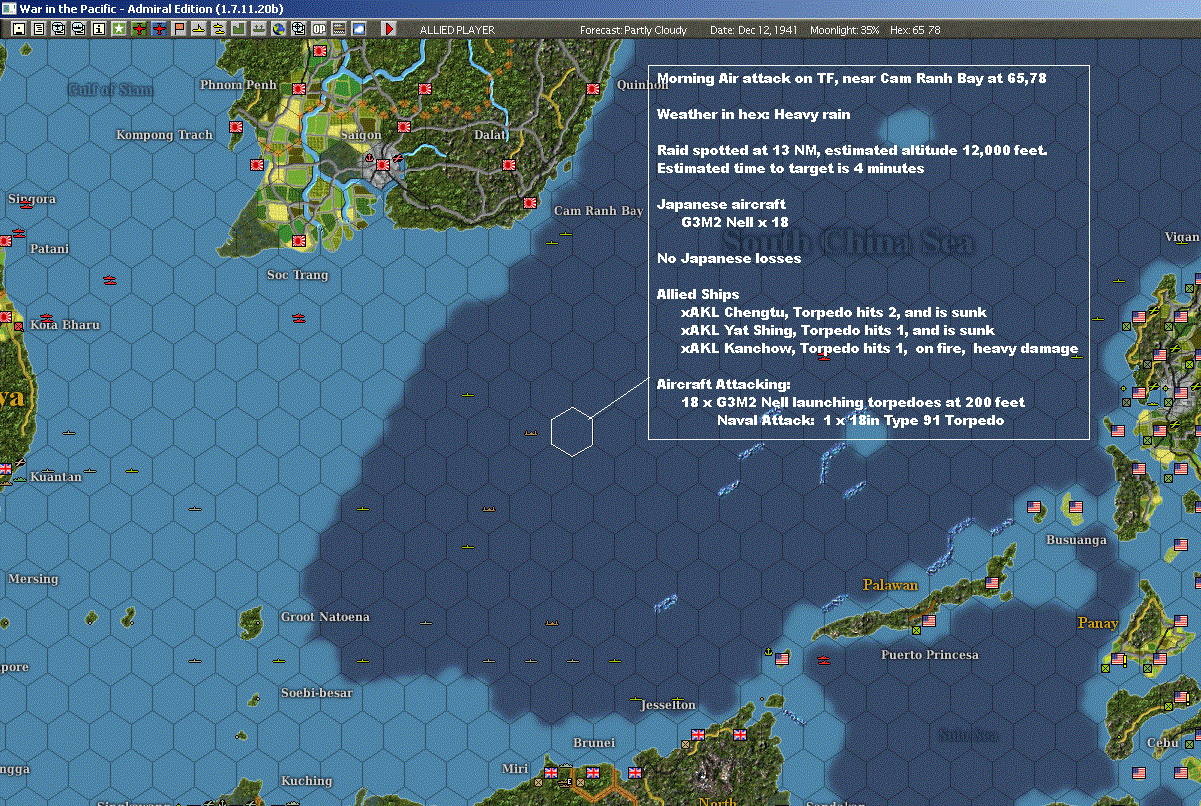Click 'Naval Attack: 1 x 18in Type 91 Torpedo'
Screen dimensions: 1201x806
(860, 420)
